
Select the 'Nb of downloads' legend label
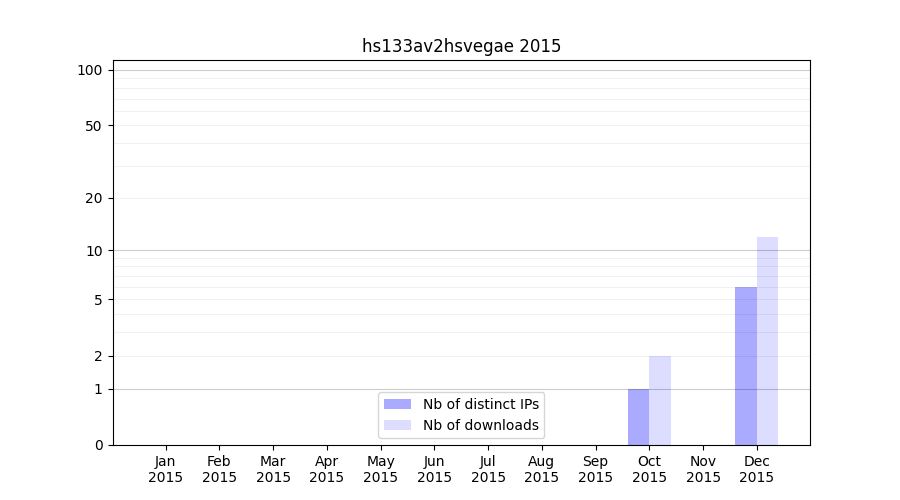click(481, 425)
